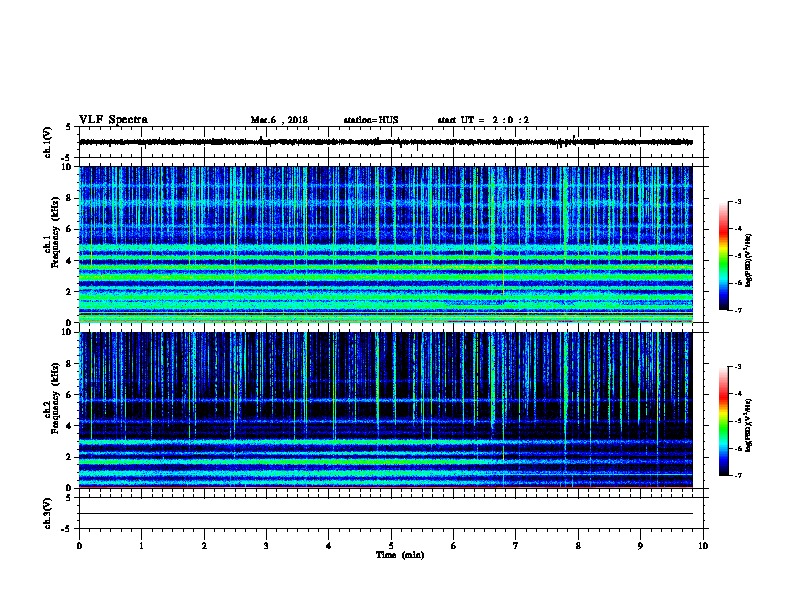This screenshot has width=792, height=612.
Task: Click the "Time (min)" axis title
Action: pyautogui.click(x=400, y=555)
